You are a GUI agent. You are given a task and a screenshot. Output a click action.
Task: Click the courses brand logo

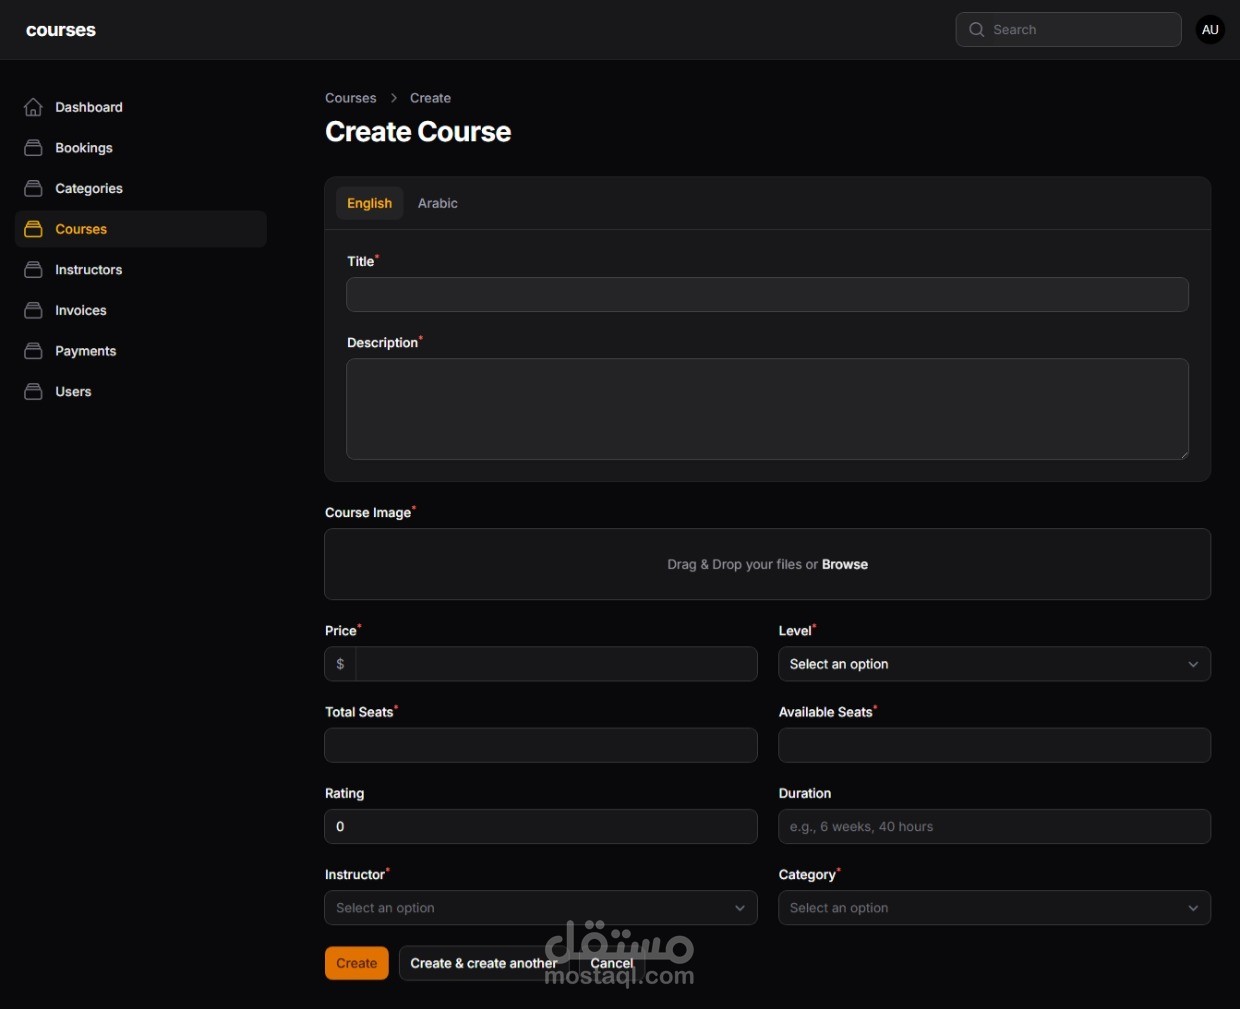click(x=61, y=30)
